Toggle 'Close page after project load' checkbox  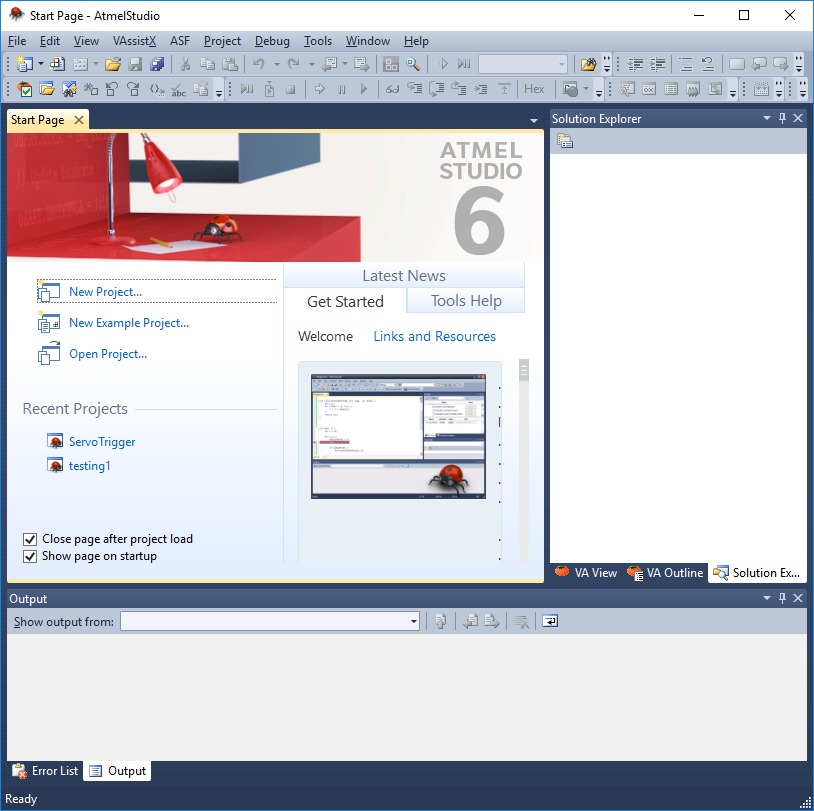point(30,539)
